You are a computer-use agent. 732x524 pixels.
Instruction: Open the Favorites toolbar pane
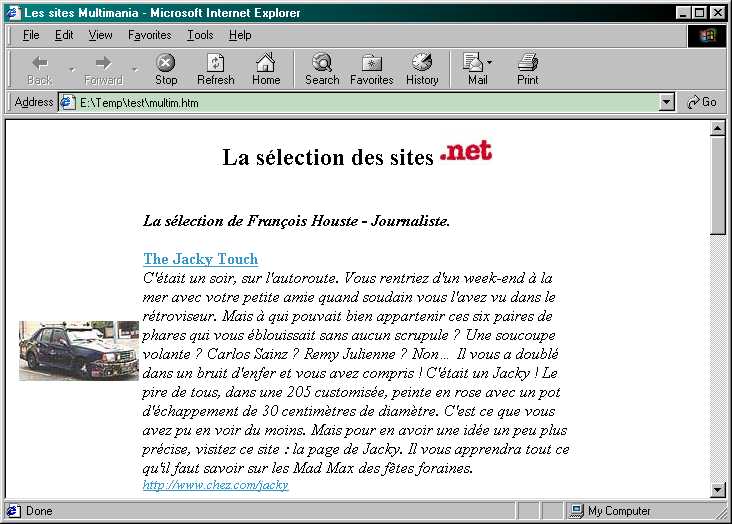372,70
